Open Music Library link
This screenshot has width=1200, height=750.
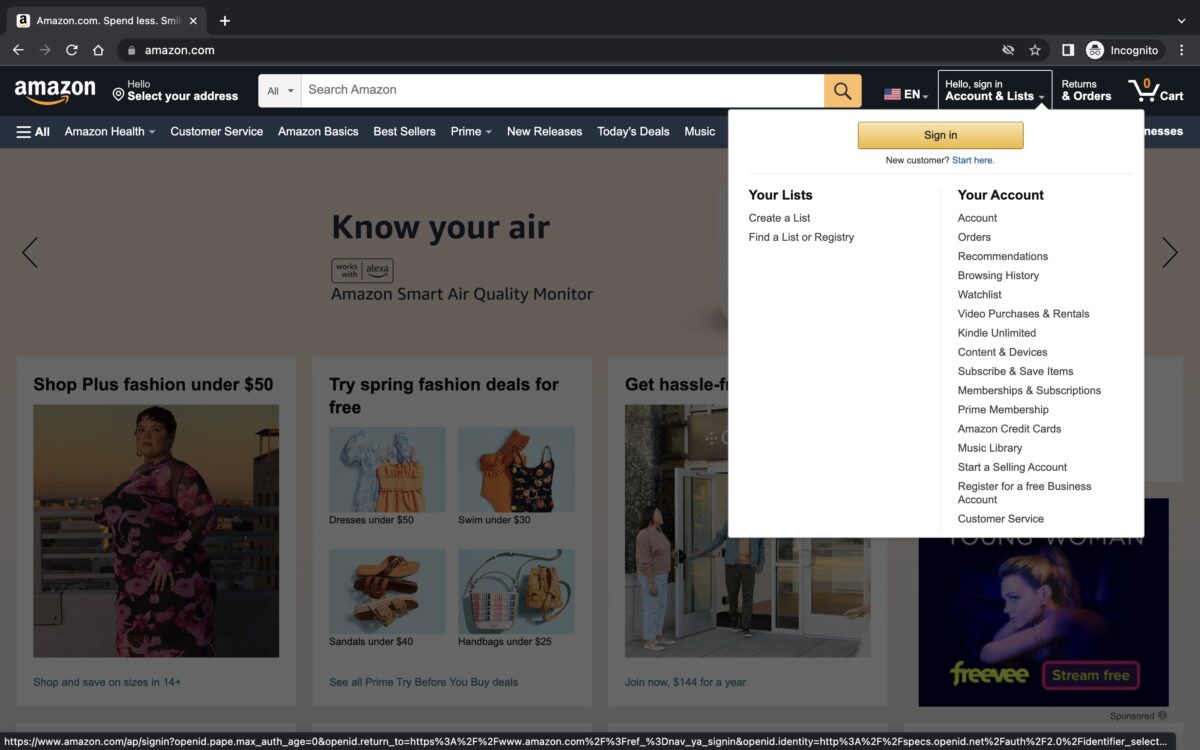click(990, 448)
